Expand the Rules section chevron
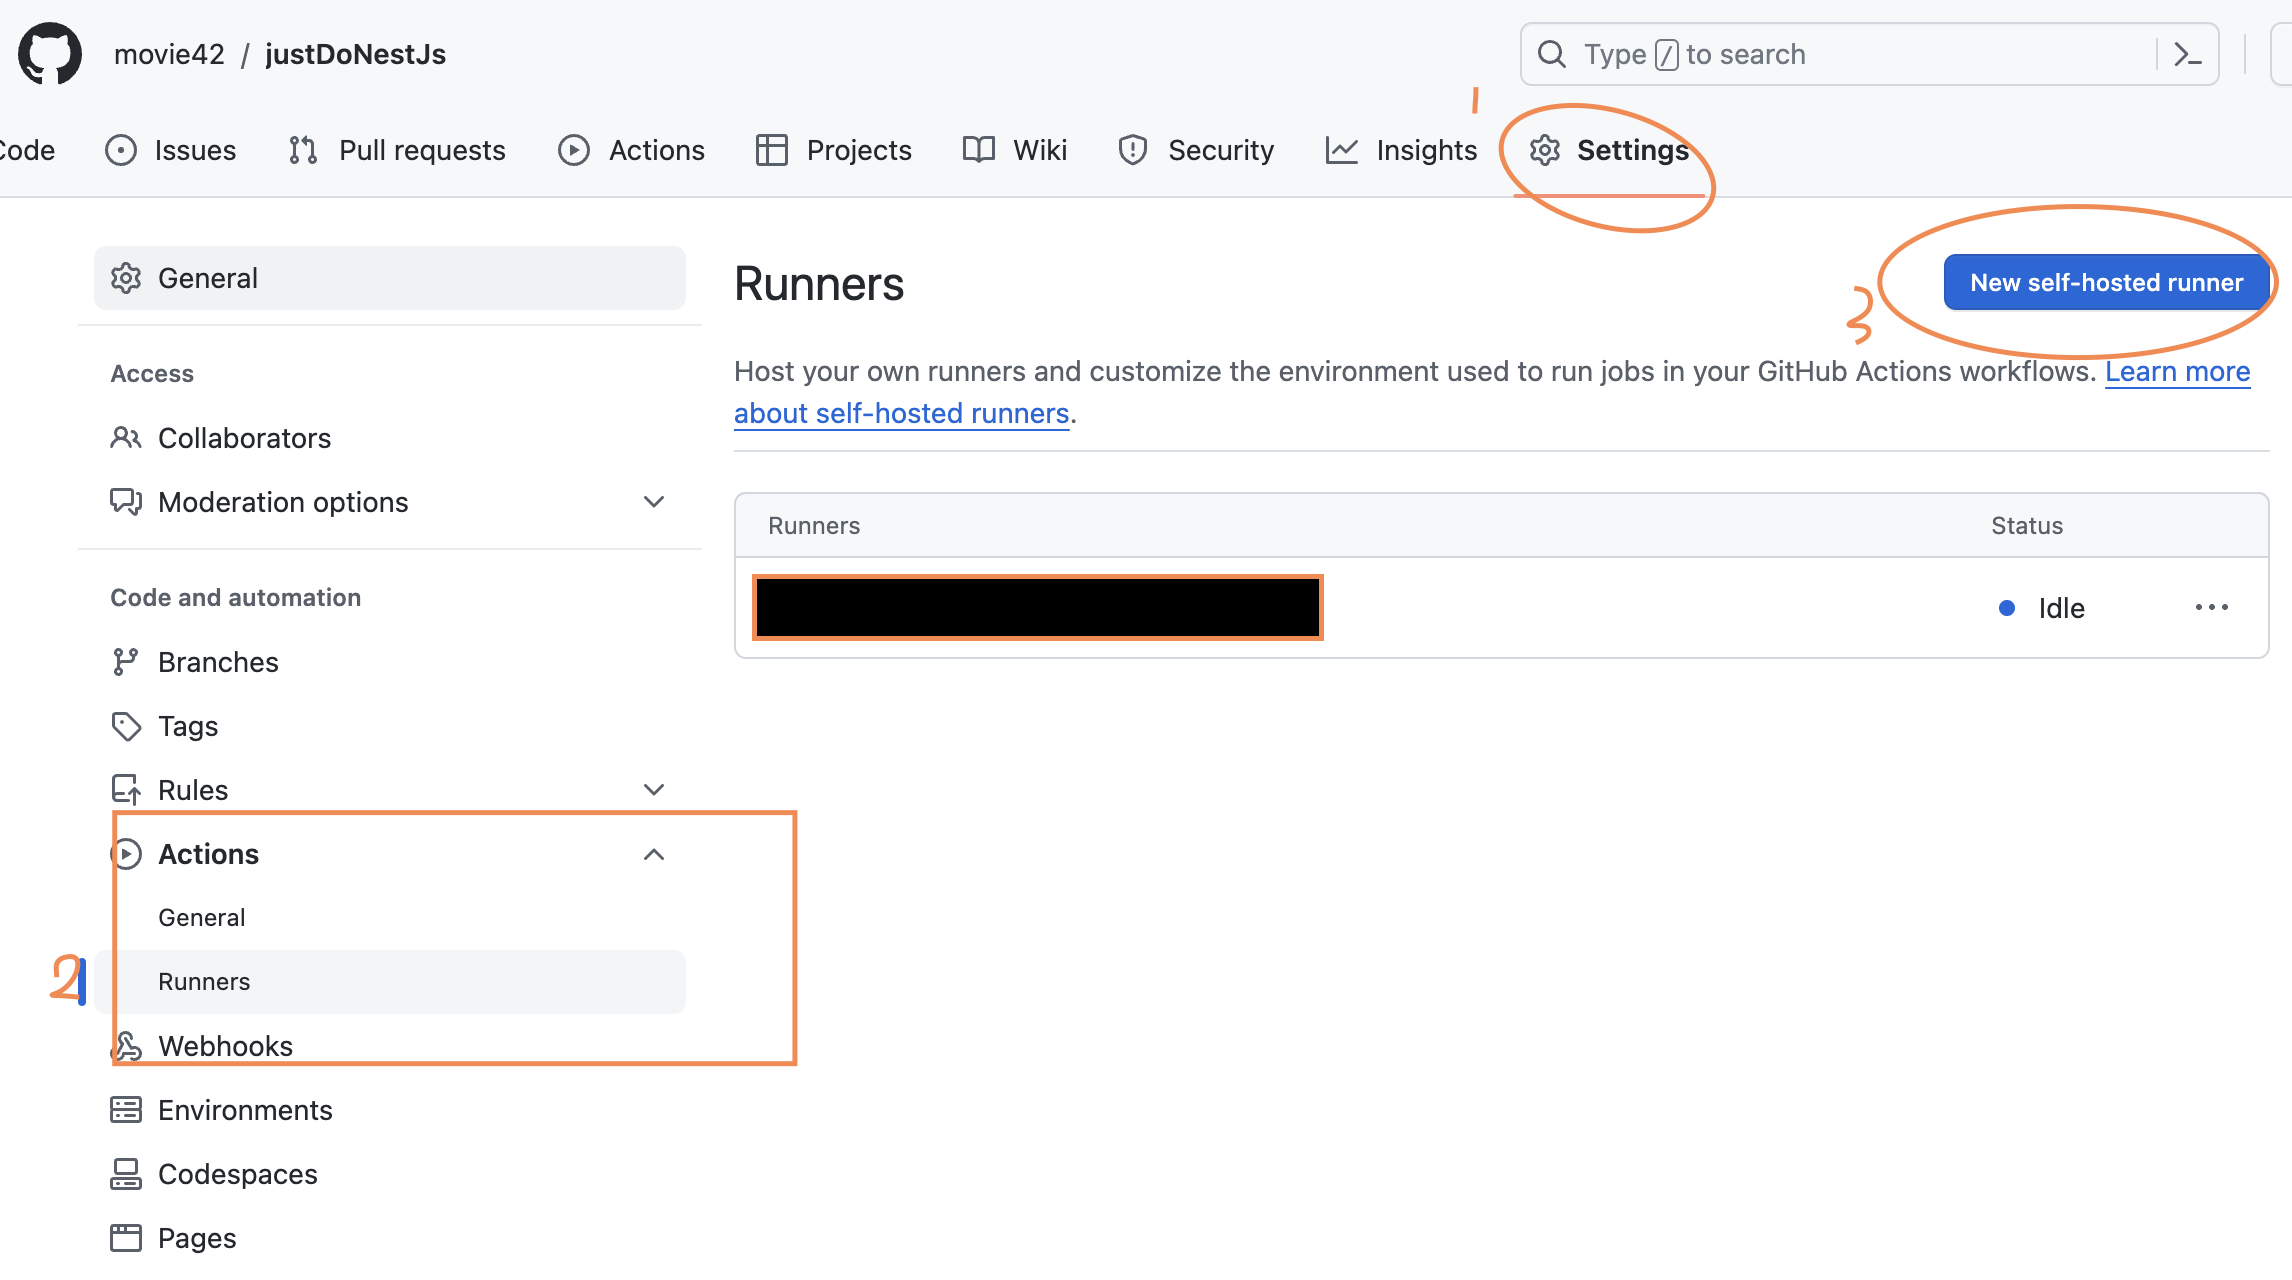This screenshot has height=1280, width=2292. pyautogui.click(x=654, y=790)
